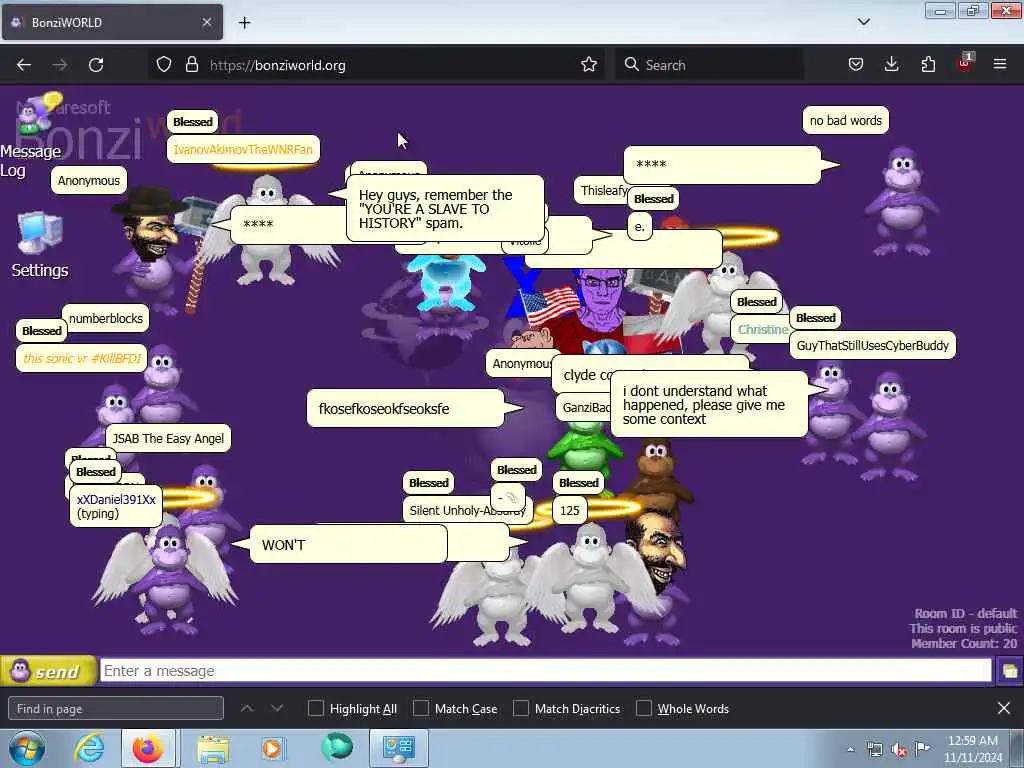
Task: Open the Downloads panel icon
Action: click(x=891, y=64)
